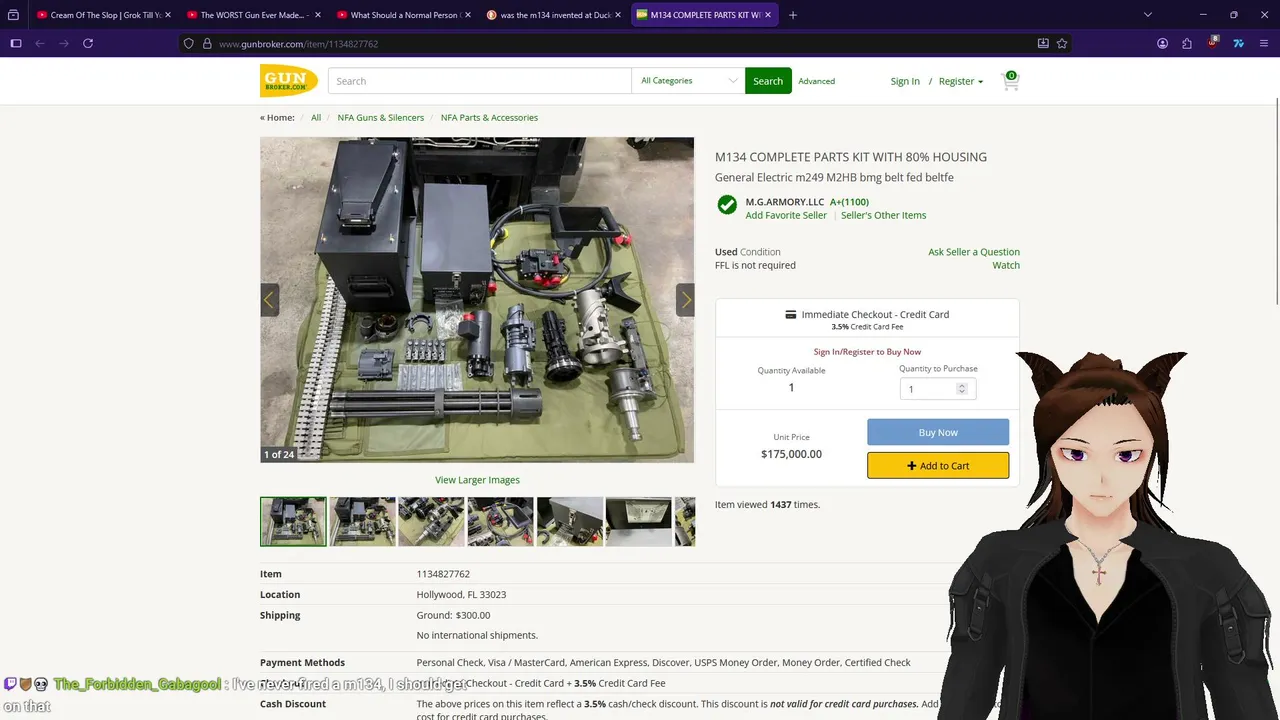
Task: Select the second image thumbnail
Action: pyautogui.click(x=362, y=521)
